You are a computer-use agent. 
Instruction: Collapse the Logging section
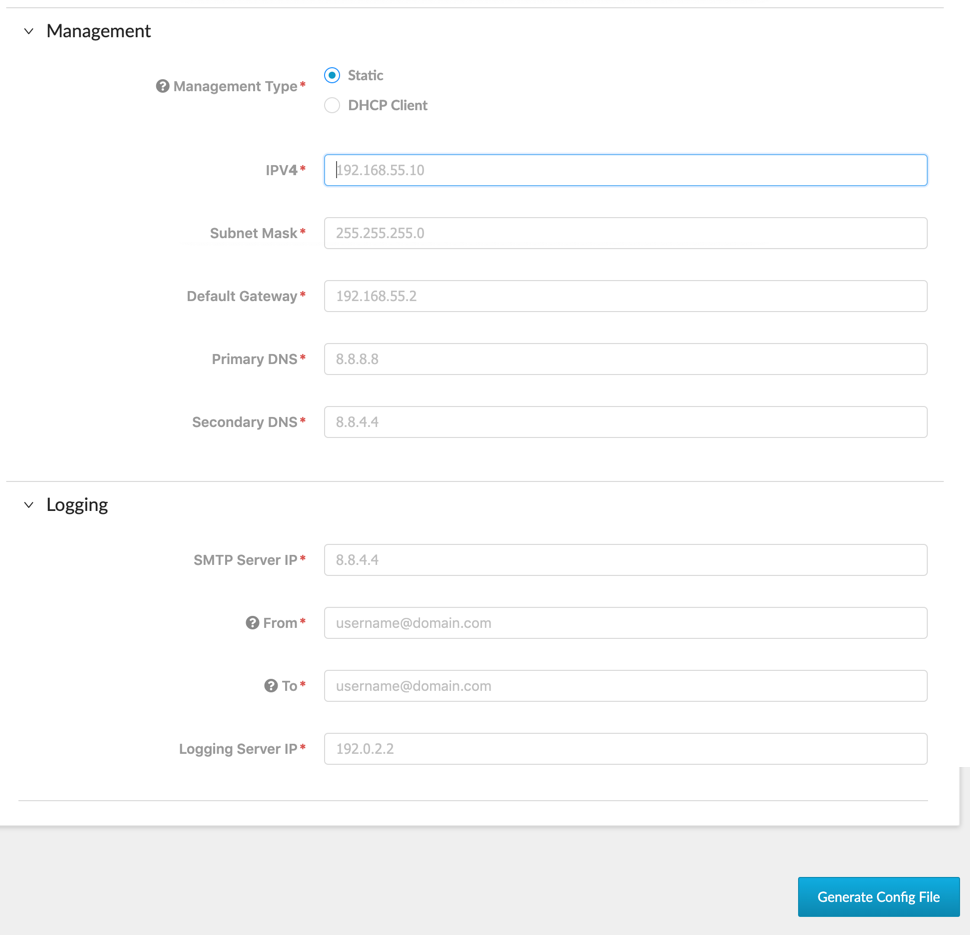(x=27, y=504)
